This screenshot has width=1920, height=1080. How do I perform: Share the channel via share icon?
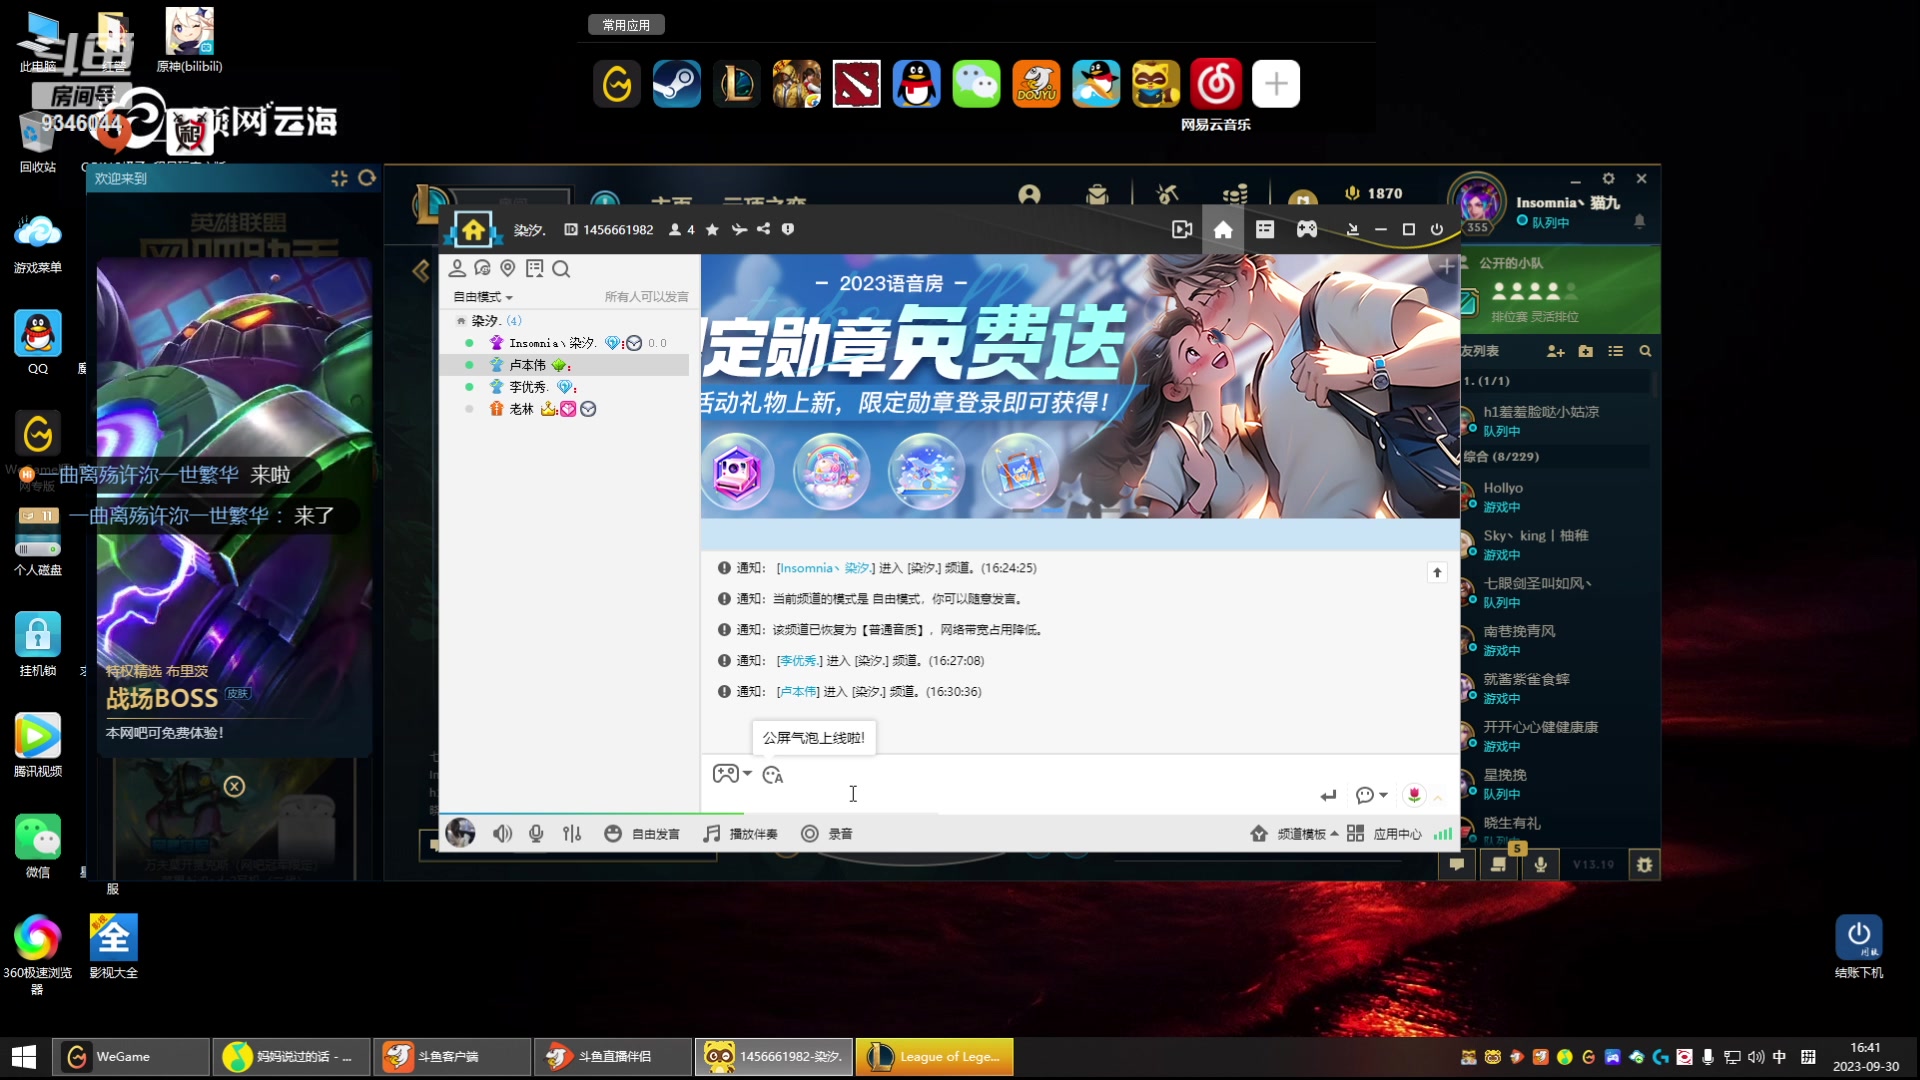(x=764, y=229)
